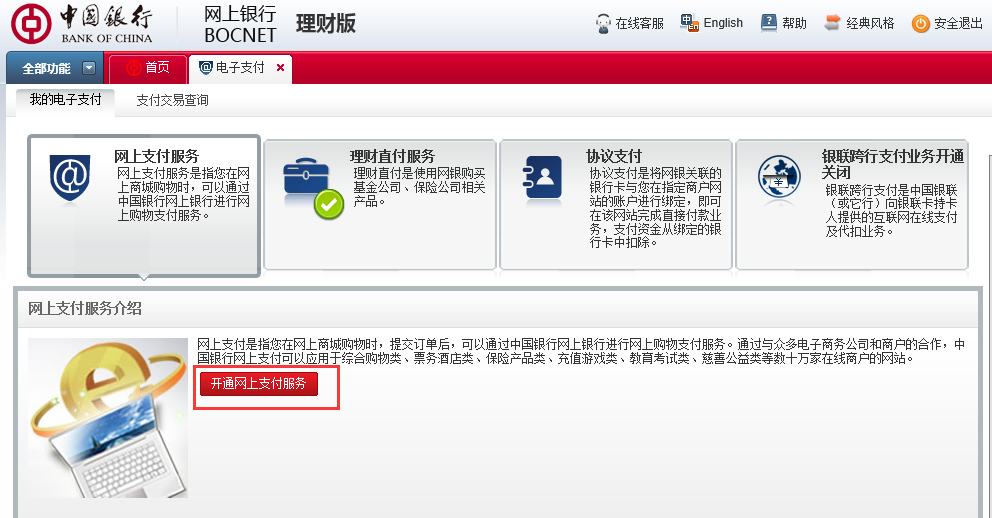Click the 开通网上支付服务 button

click(258, 384)
